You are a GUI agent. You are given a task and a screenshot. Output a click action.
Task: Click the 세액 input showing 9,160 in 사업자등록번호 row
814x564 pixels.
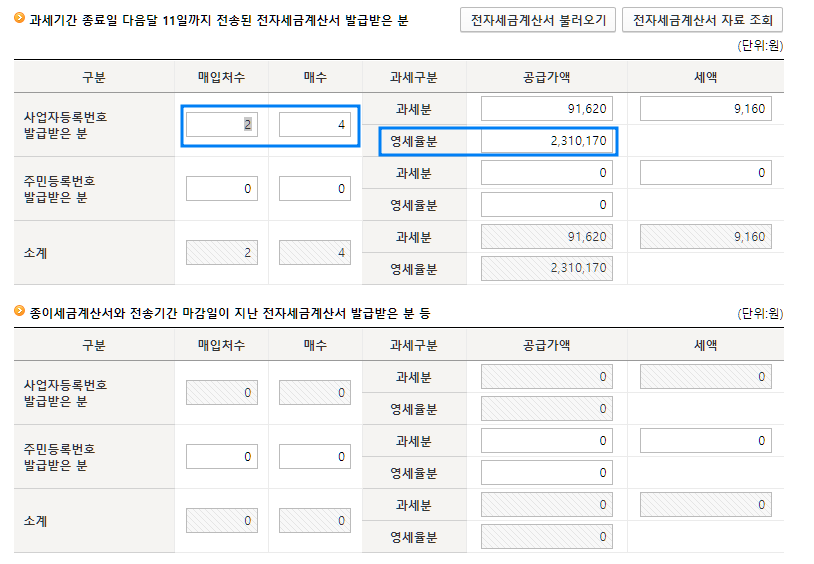[x=705, y=109]
